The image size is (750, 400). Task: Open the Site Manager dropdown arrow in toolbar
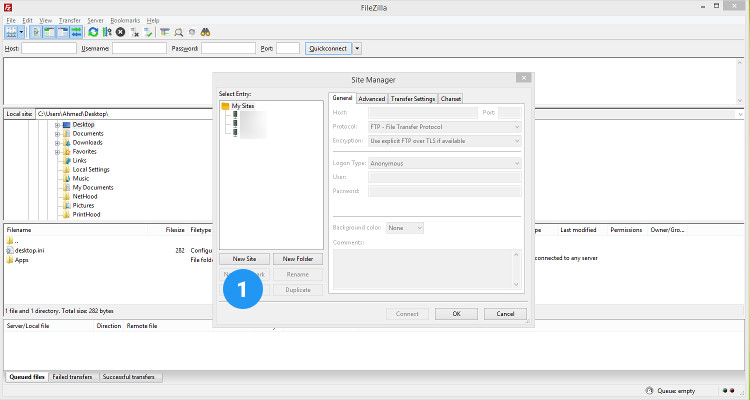click(x=22, y=32)
